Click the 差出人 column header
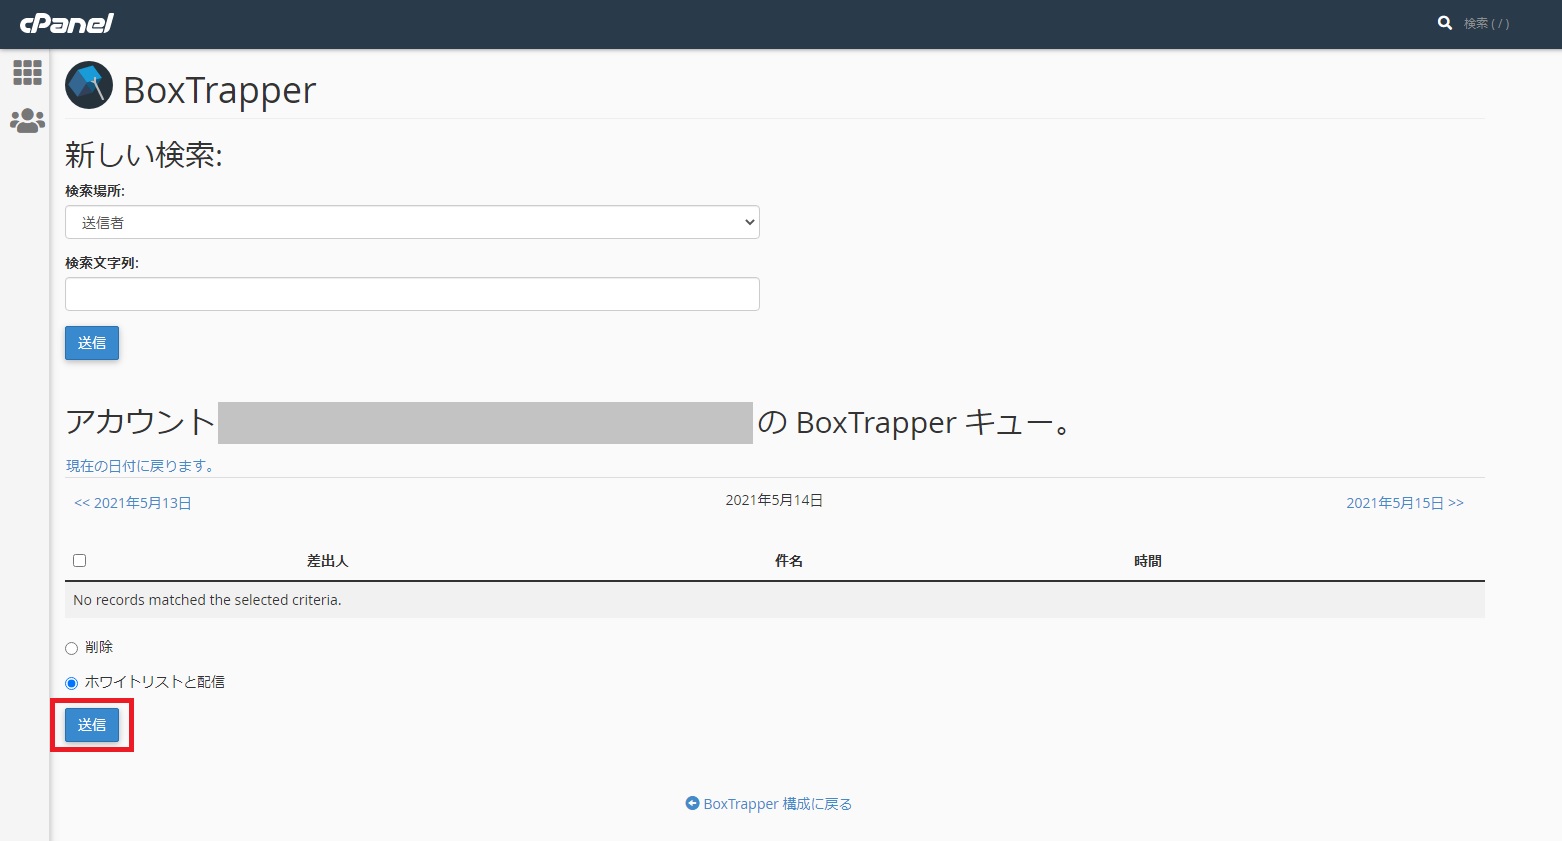The width and height of the screenshot is (1562, 841). coord(328,561)
